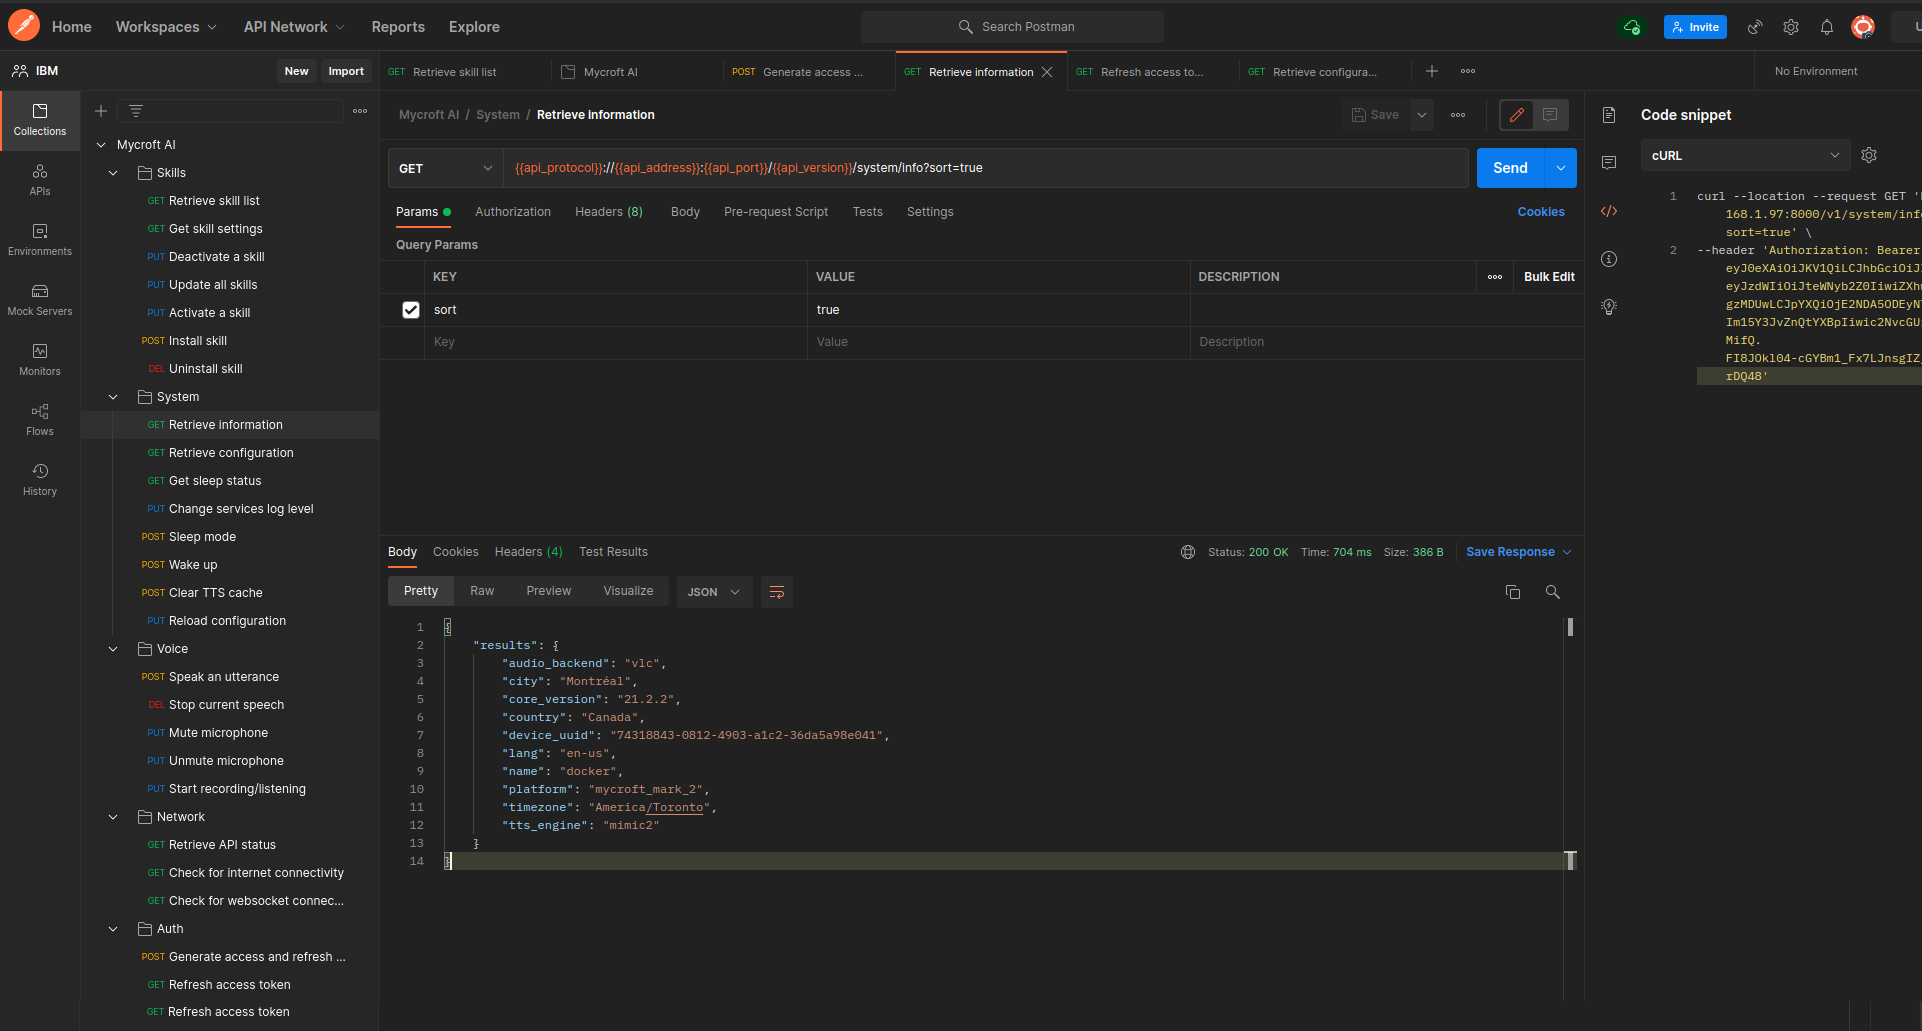The width and height of the screenshot is (1922, 1031).
Task: Collapse the System folder
Action: [113, 397]
